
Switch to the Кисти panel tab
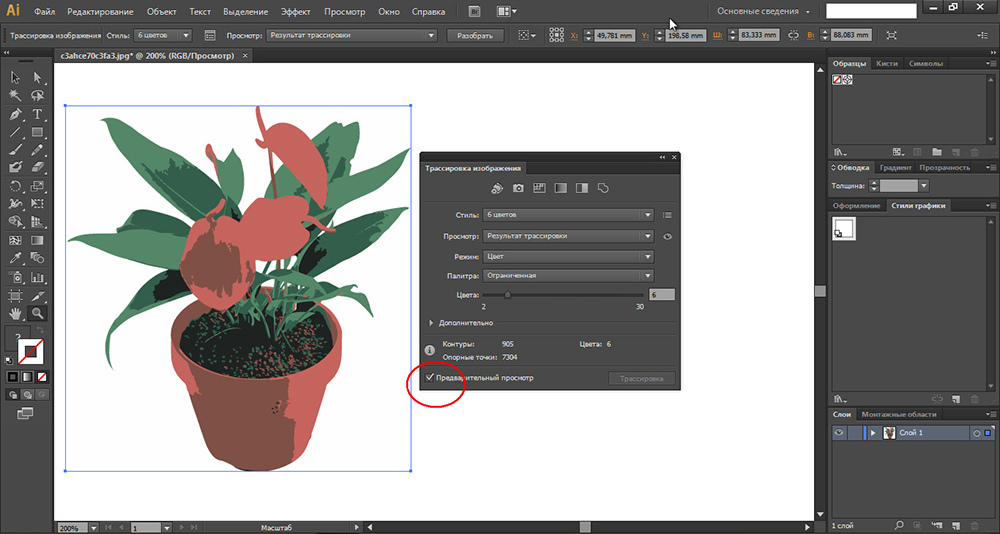point(886,63)
